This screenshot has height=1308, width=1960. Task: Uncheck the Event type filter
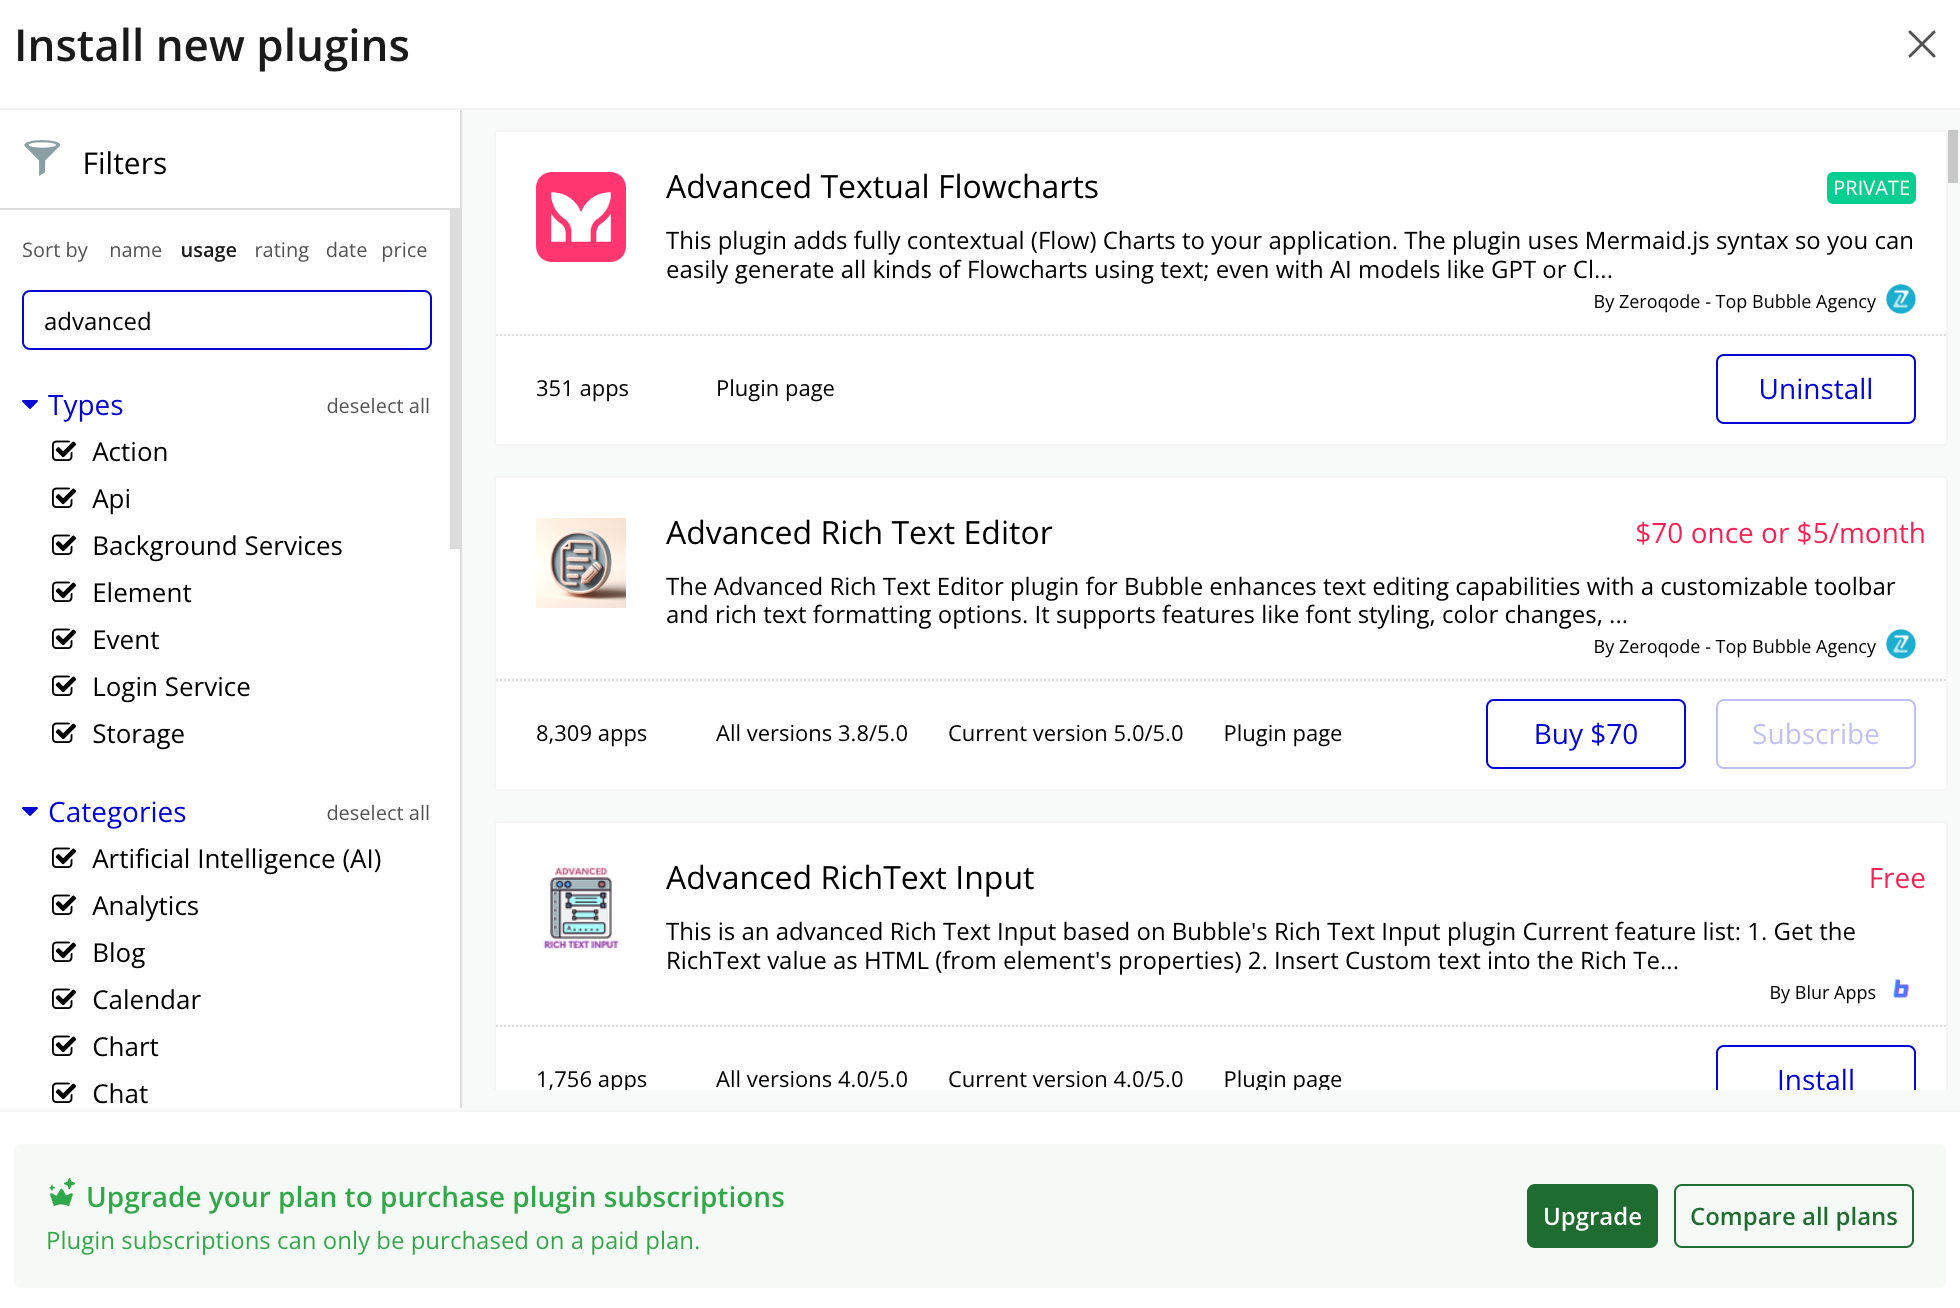pyautogui.click(x=64, y=639)
